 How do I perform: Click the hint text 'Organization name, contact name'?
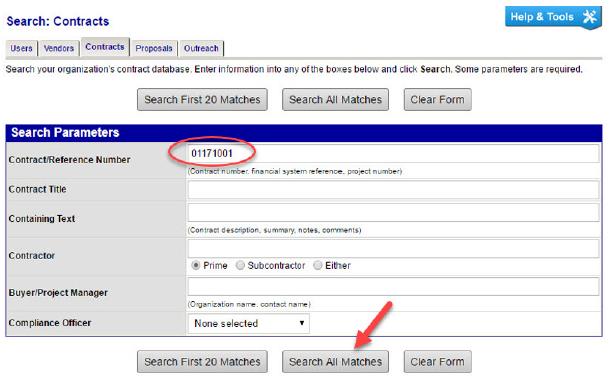[249, 304]
